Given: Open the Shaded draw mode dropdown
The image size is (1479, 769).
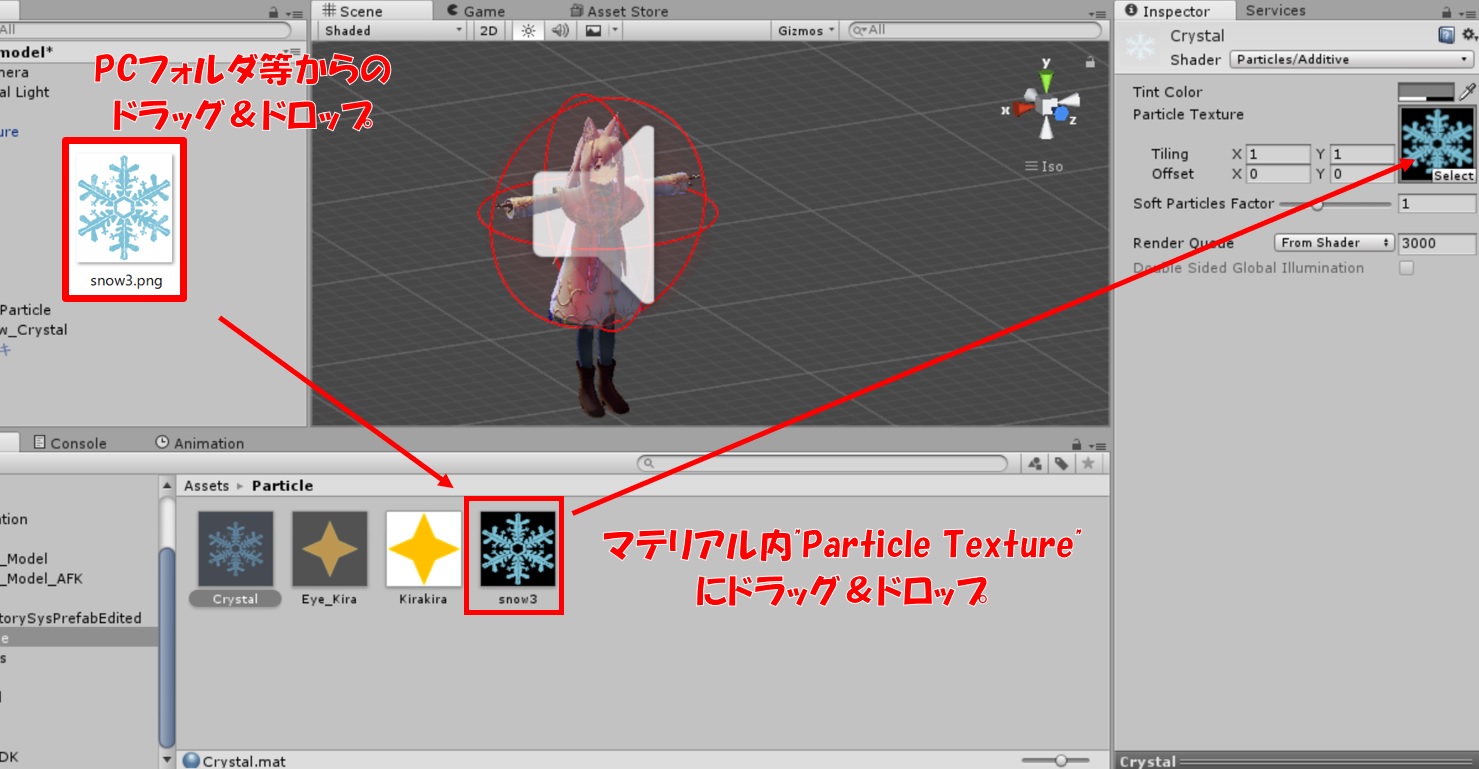Looking at the screenshot, I should point(394,30).
